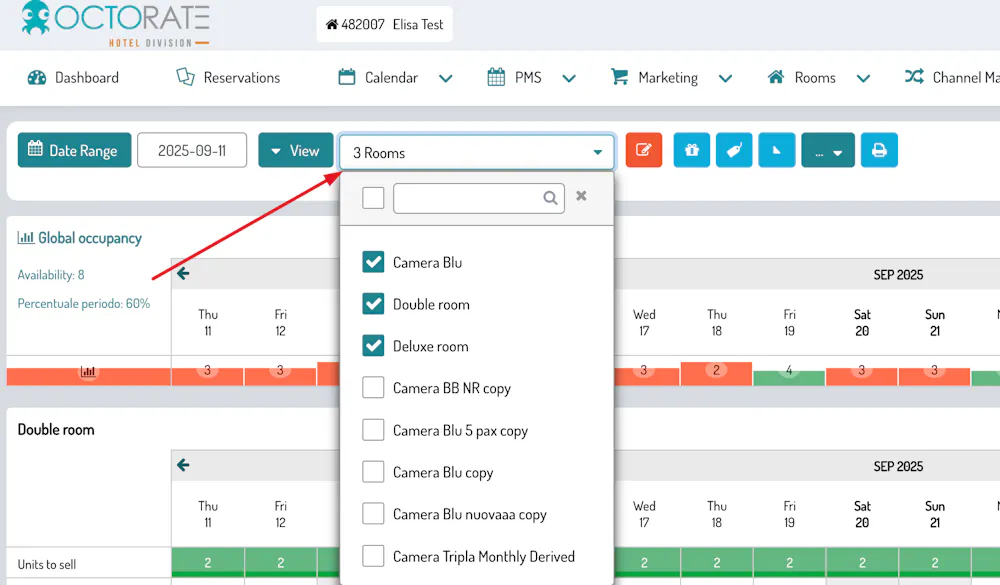The height and width of the screenshot is (585, 1000).
Task: Check Camera Tripla Monthly Derived
Action: coord(373,556)
